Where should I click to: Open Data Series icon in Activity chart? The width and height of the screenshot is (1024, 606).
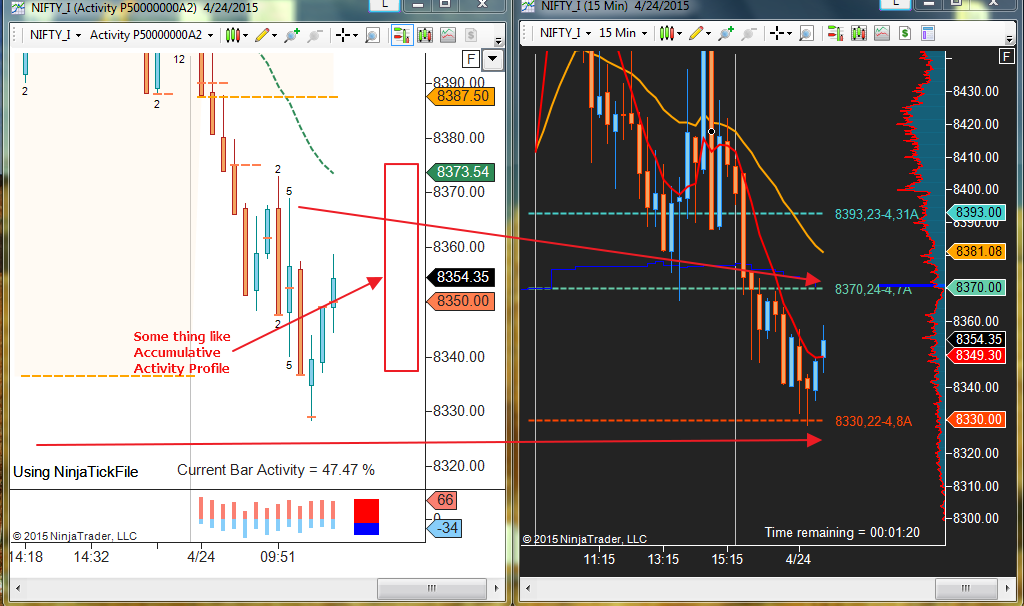(x=425, y=35)
